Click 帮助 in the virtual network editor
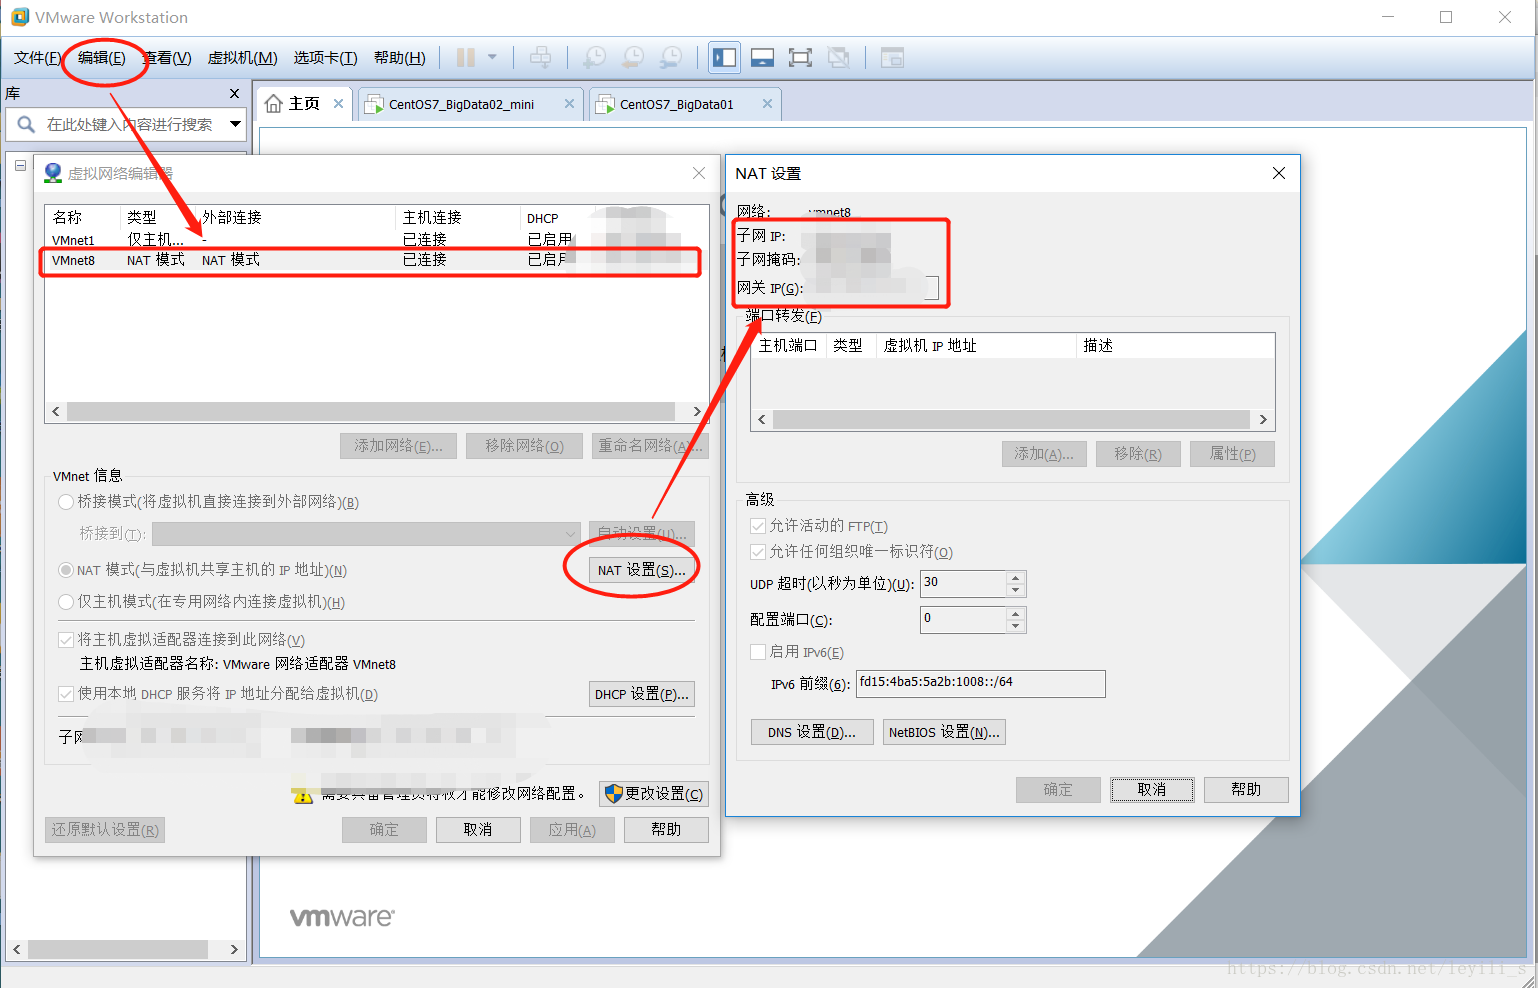 (666, 830)
